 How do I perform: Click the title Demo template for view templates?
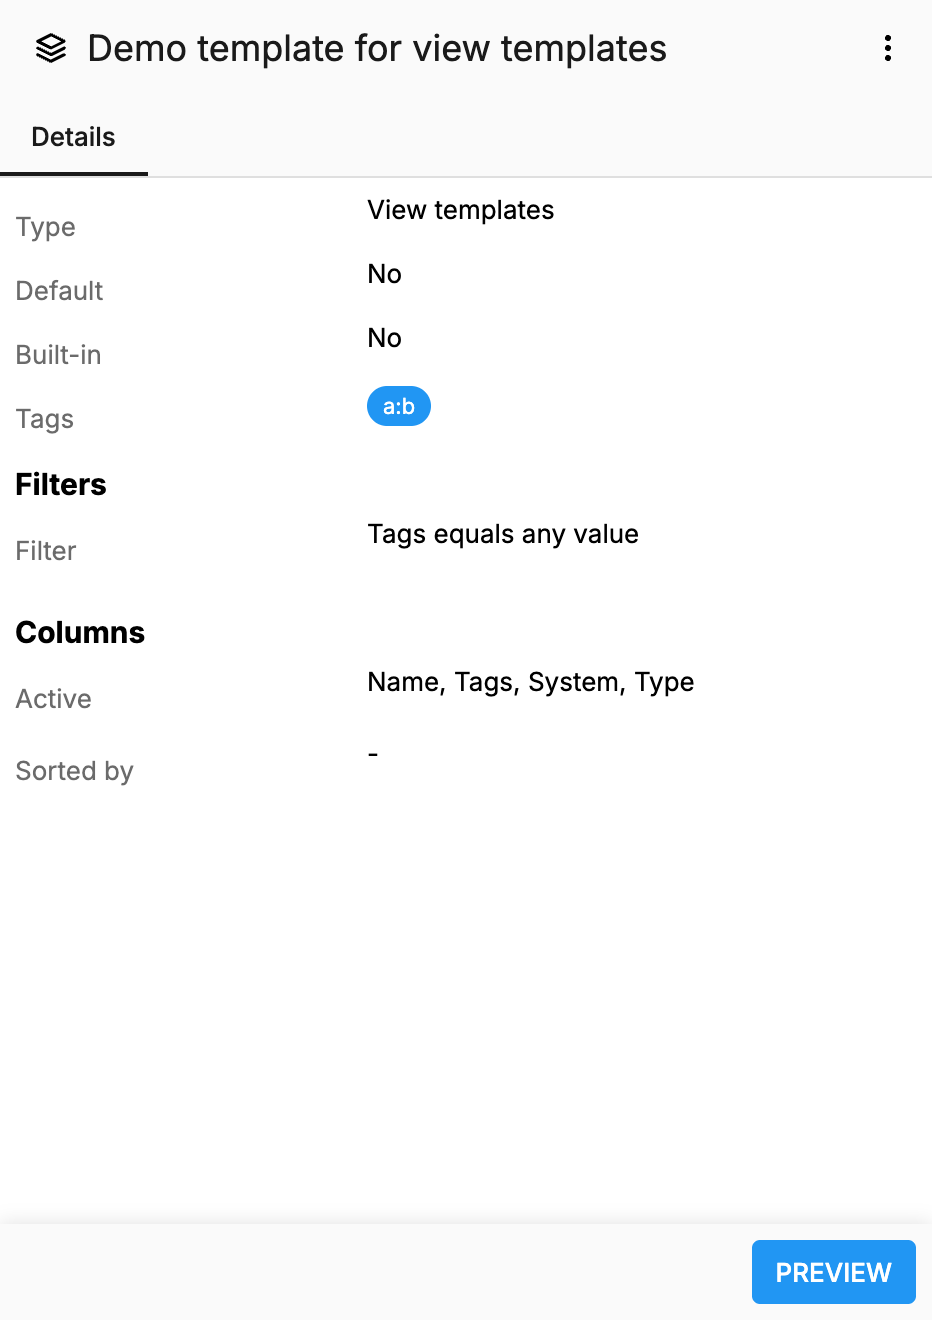[377, 48]
